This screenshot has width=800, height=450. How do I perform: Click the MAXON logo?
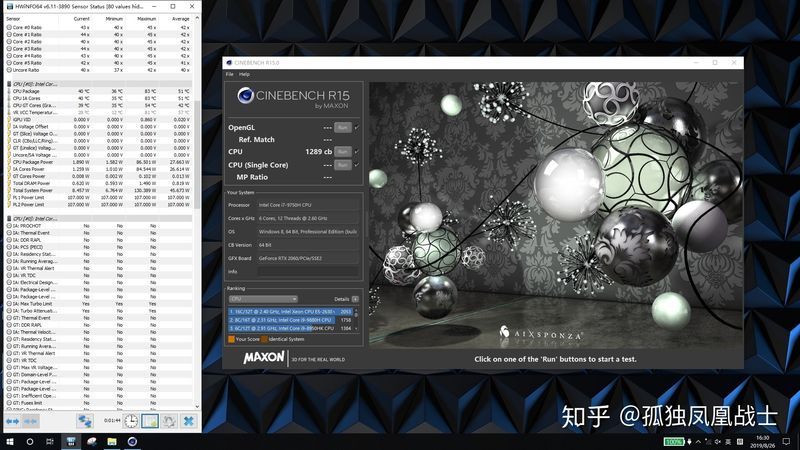pyautogui.click(x=264, y=358)
